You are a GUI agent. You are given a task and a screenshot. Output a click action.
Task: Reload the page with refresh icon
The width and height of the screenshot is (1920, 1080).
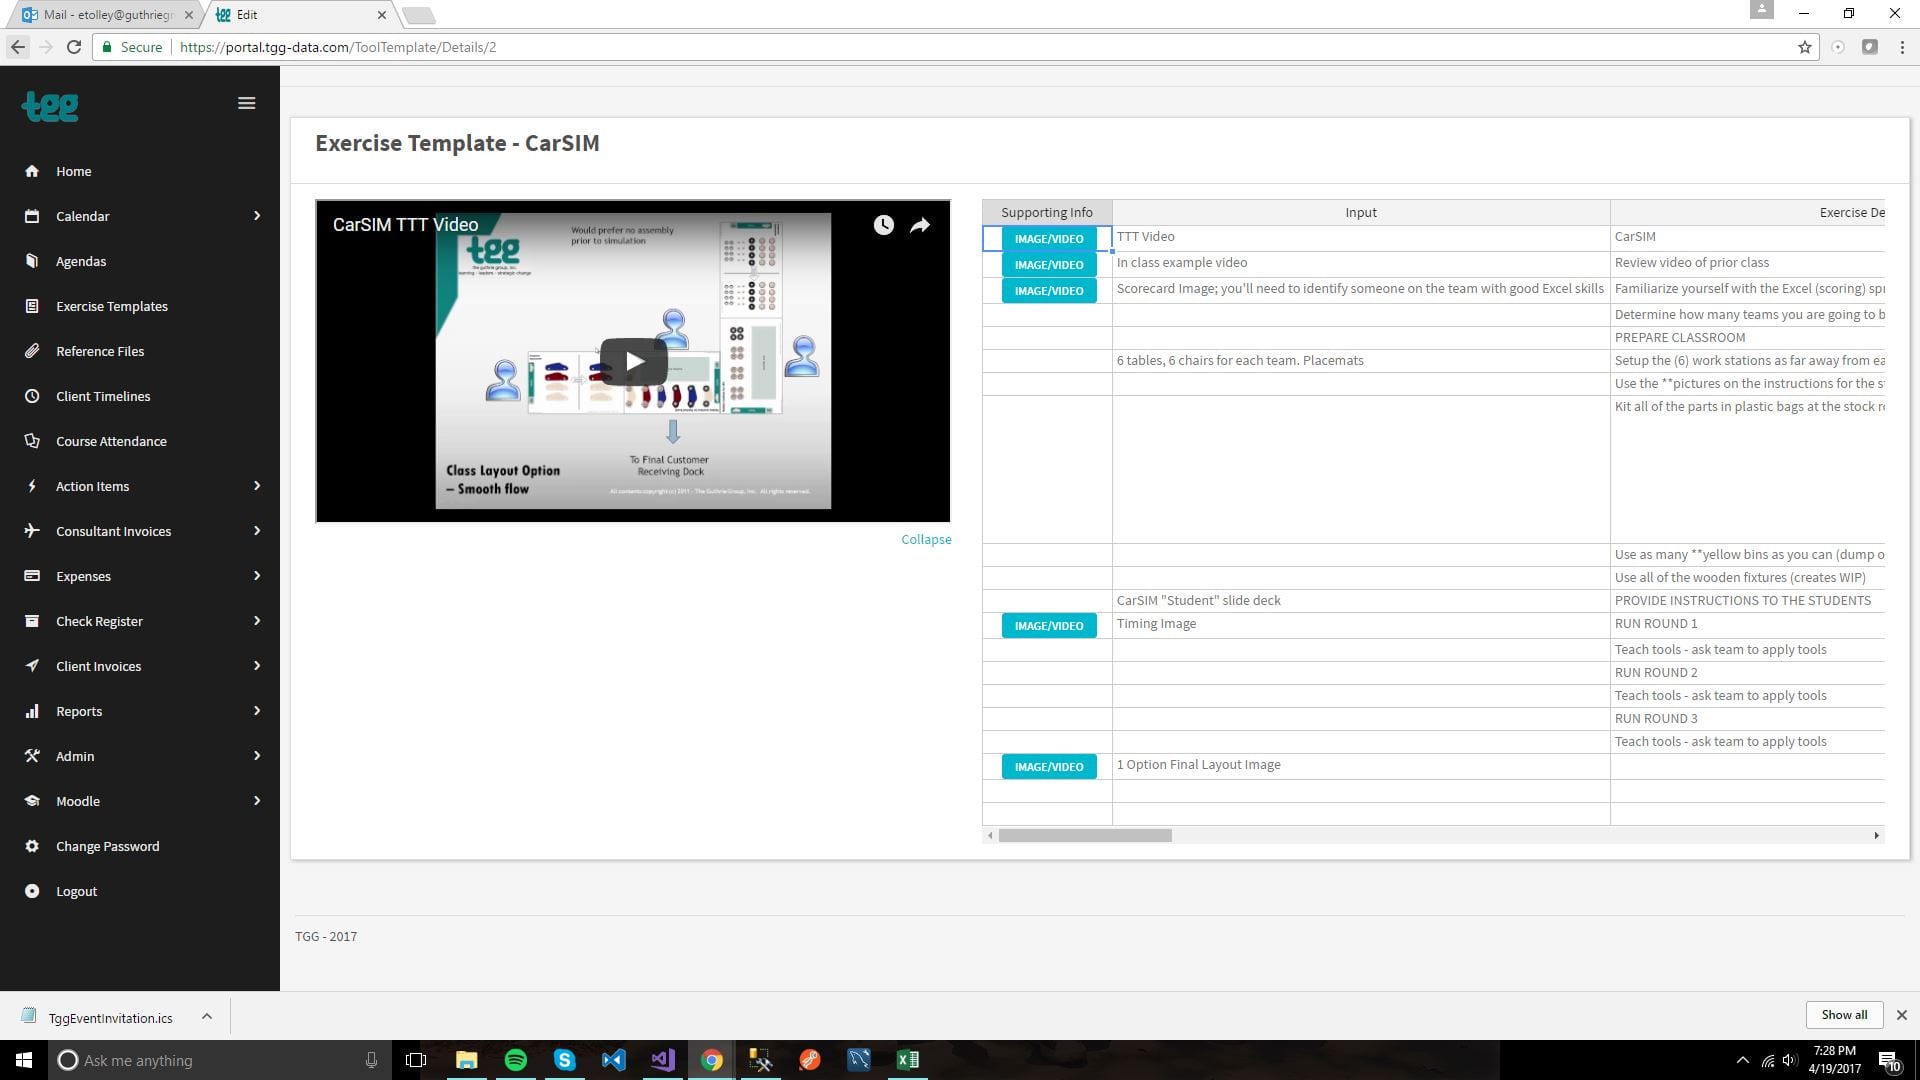click(x=73, y=47)
